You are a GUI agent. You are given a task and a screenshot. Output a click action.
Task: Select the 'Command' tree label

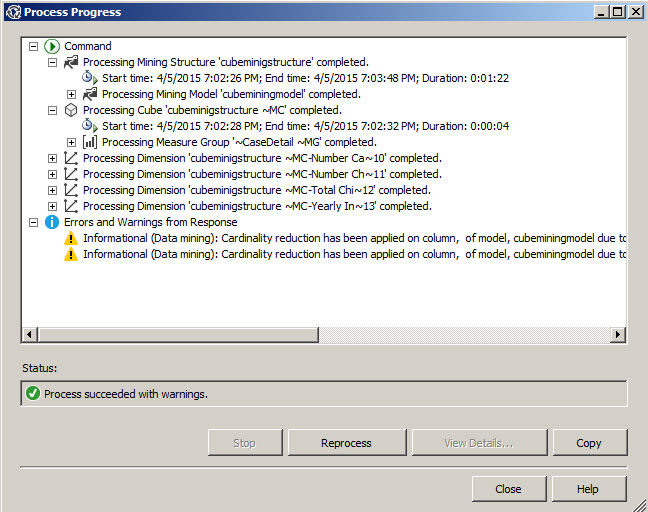88,46
